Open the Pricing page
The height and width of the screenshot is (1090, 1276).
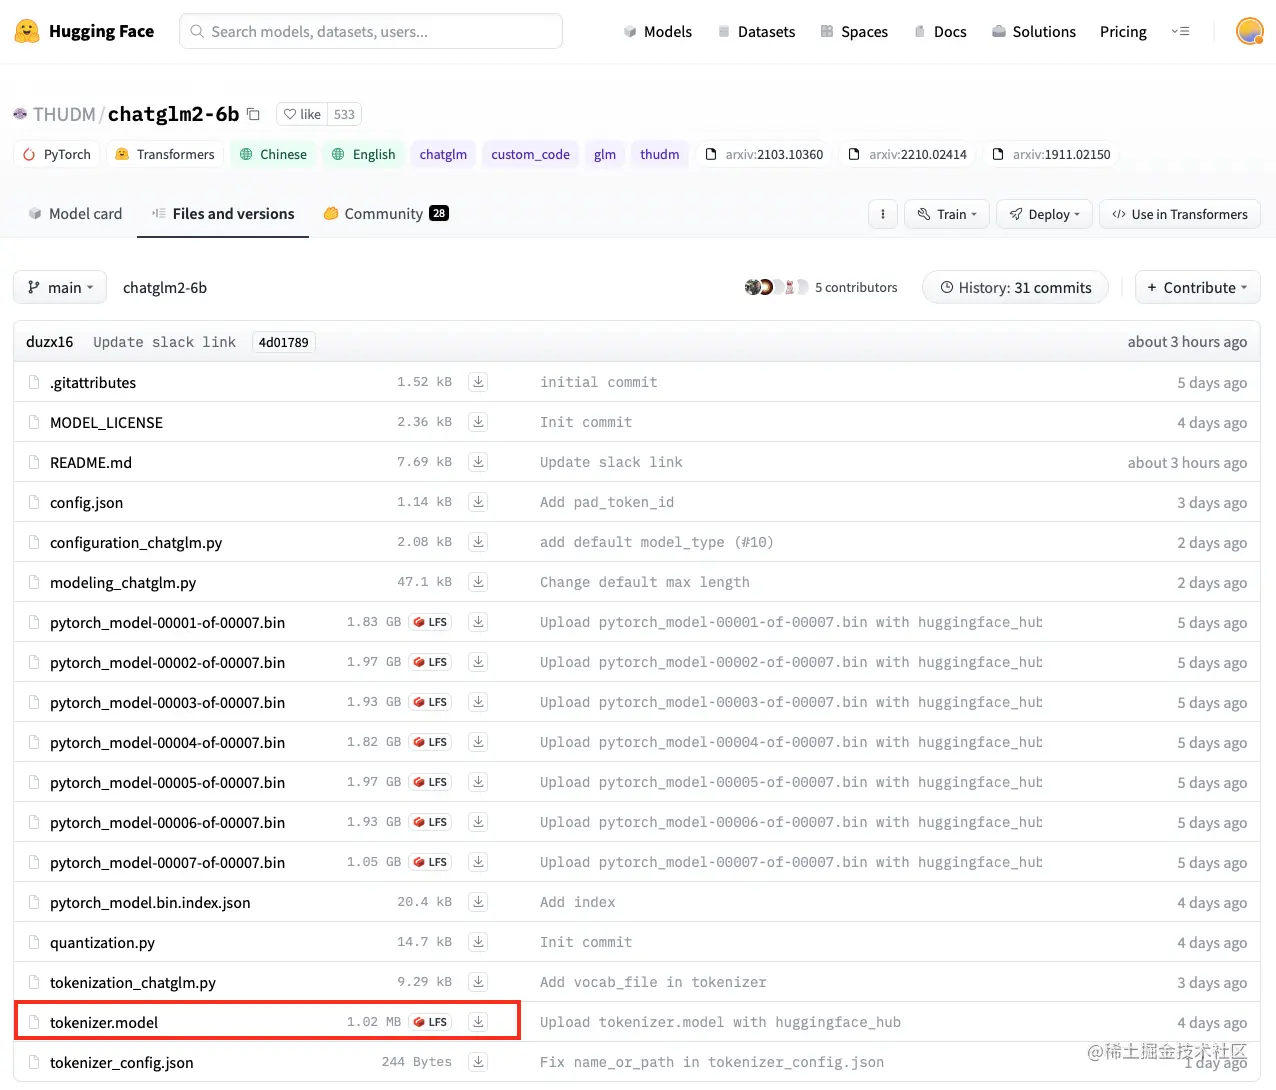(x=1123, y=31)
